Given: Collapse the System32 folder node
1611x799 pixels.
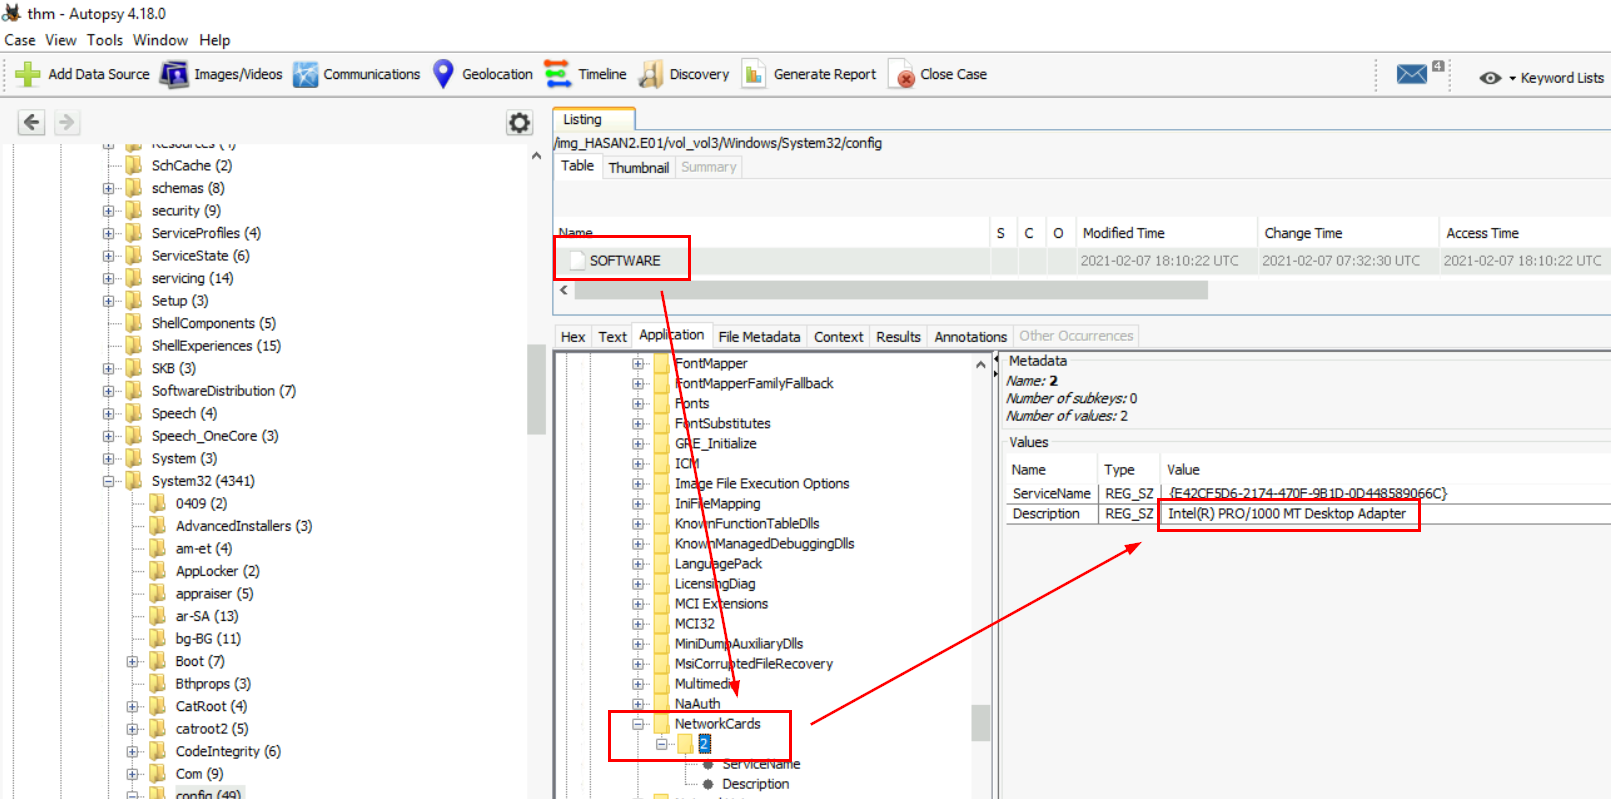Looking at the screenshot, I should [109, 481].
